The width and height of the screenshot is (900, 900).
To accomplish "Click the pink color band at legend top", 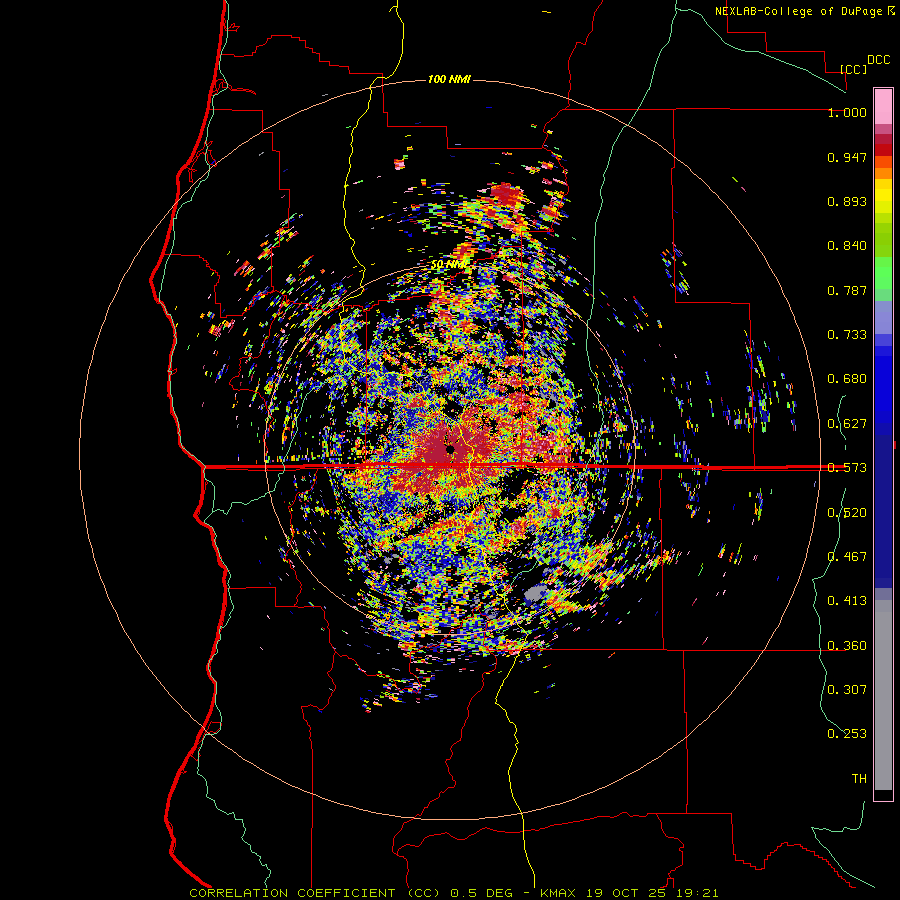I will click(x=883, y=106).
